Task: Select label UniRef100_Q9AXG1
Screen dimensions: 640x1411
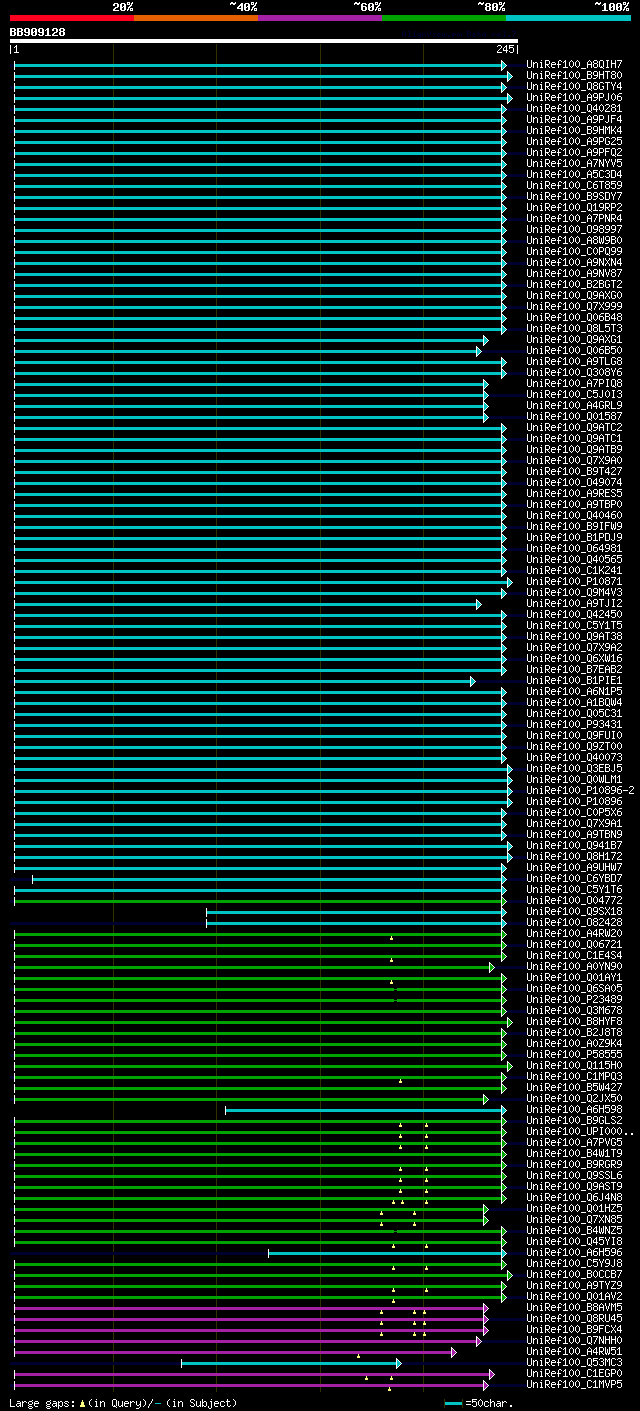Action: coord(574,339)
